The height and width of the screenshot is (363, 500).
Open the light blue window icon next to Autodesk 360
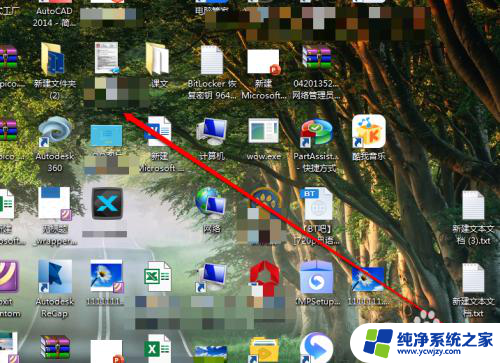(106, 135)
